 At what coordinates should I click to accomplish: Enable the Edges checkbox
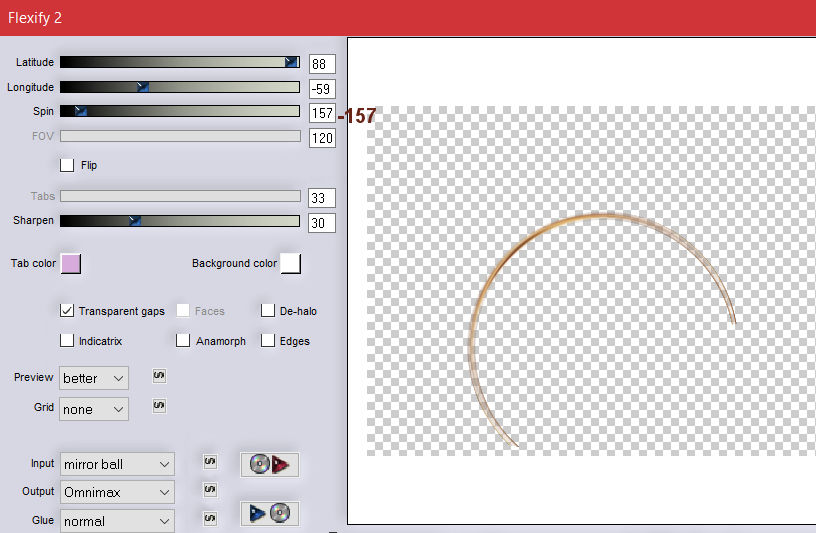(267, 341)
